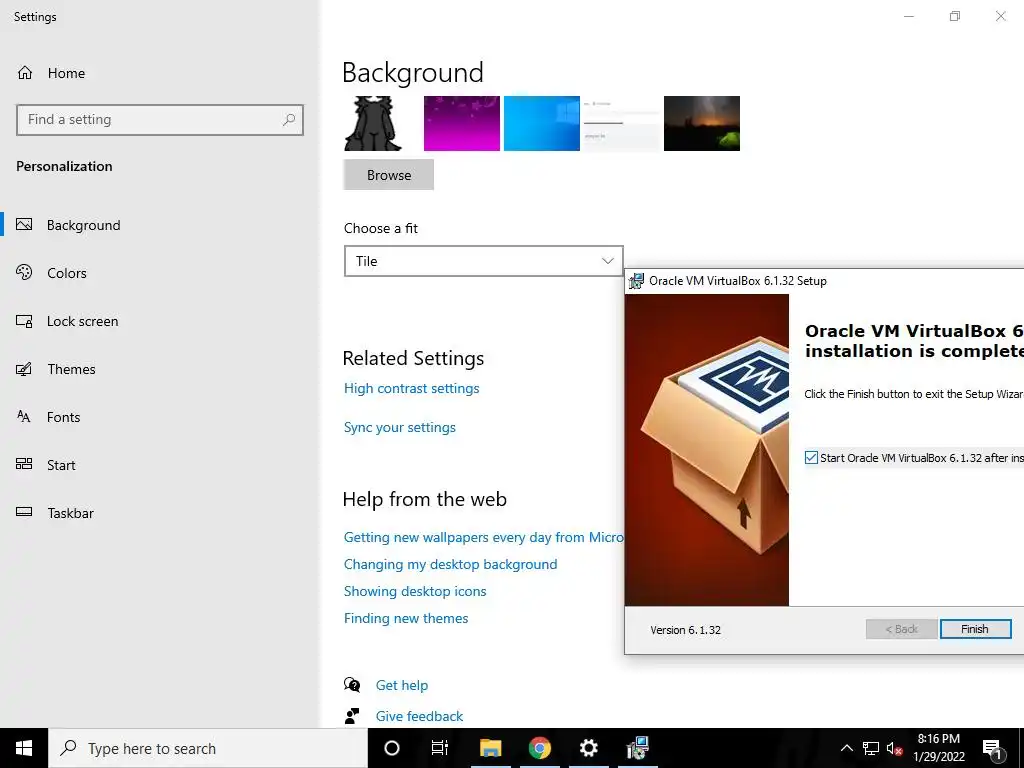Focus the Find a setting search box
Viewport: 1024px width, 768px height.
160,120
